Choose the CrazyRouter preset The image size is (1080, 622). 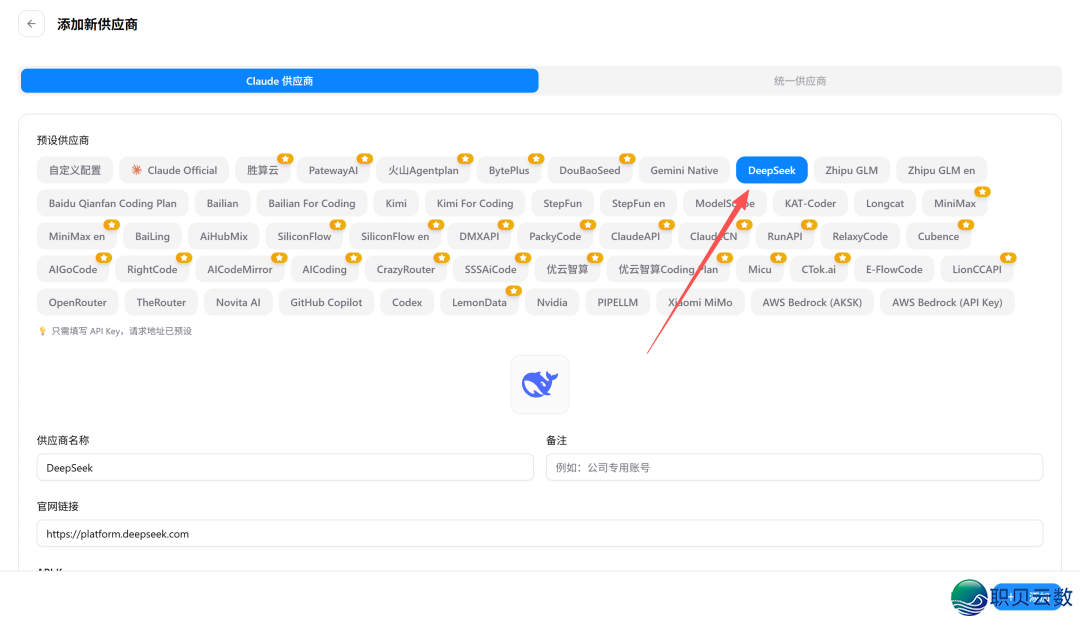pos(406,269)
